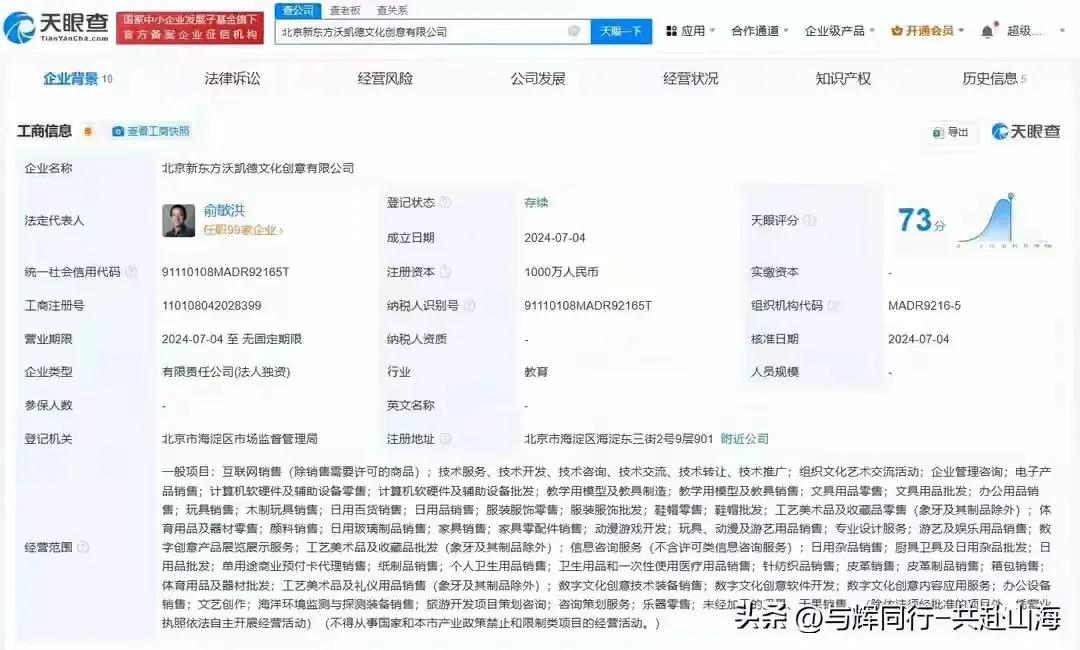Click help icon beside 经营范围
The image size is (1080, 650).
[x=83, y=547]
